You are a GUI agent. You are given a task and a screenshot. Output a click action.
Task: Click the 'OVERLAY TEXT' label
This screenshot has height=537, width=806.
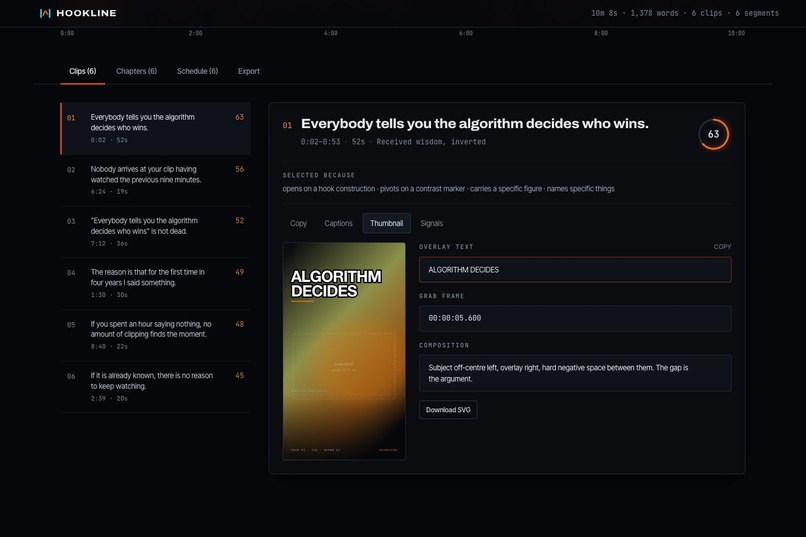tap(446, 247)
